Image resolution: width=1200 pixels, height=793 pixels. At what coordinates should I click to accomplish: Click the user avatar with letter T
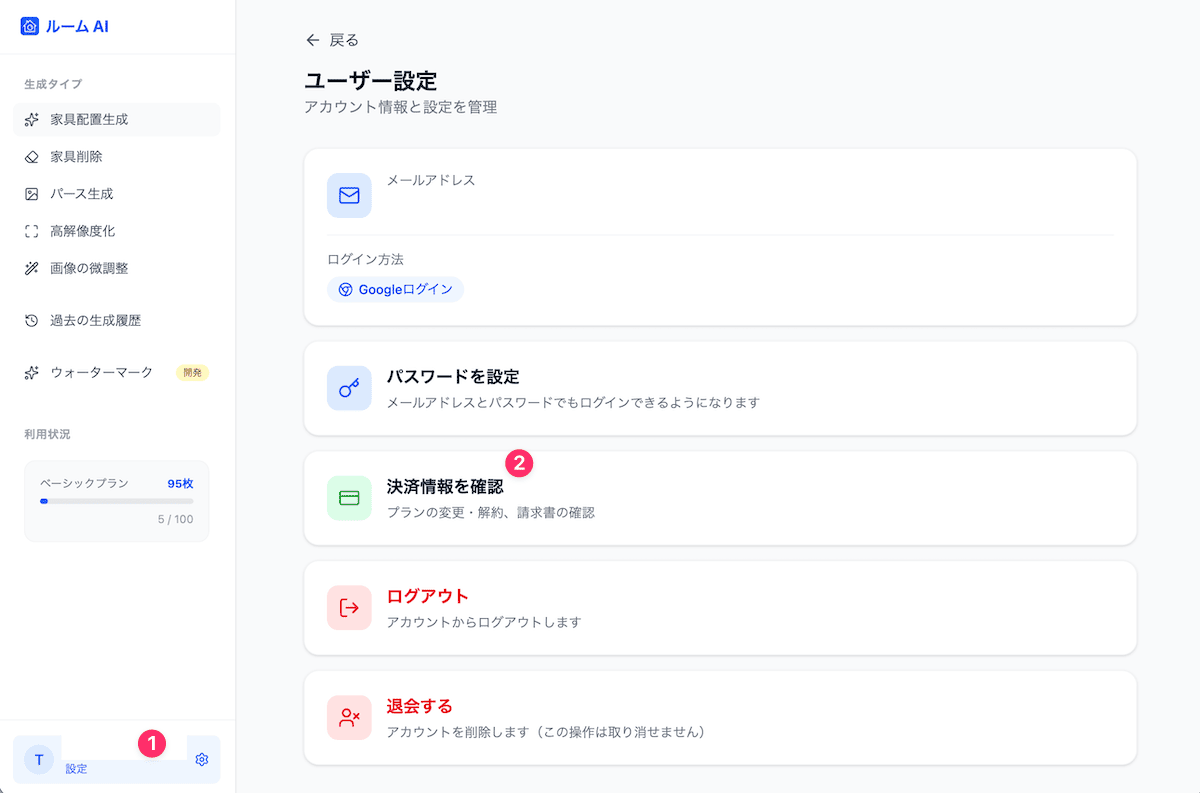(39, 759)
